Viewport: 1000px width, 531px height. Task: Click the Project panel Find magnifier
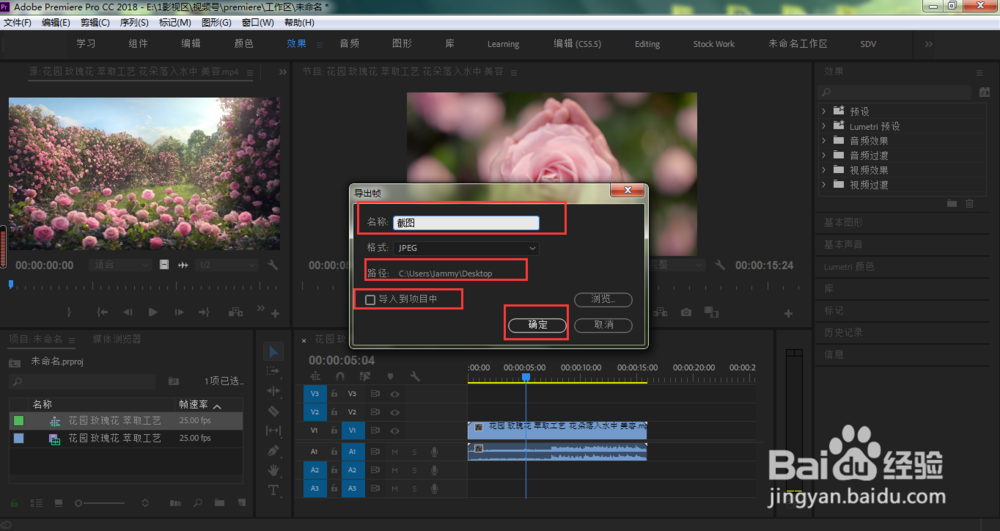point(198,503)
